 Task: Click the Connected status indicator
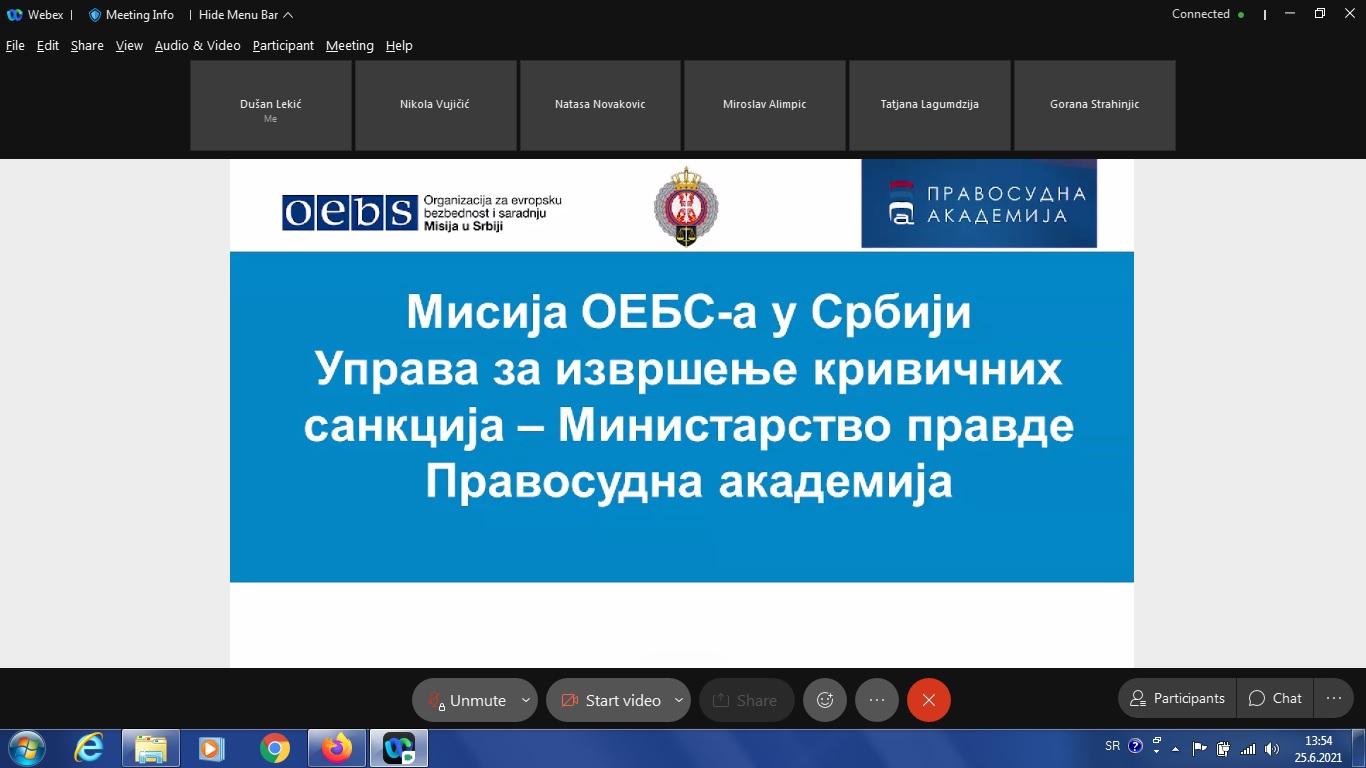click(x=1208, y=14)
